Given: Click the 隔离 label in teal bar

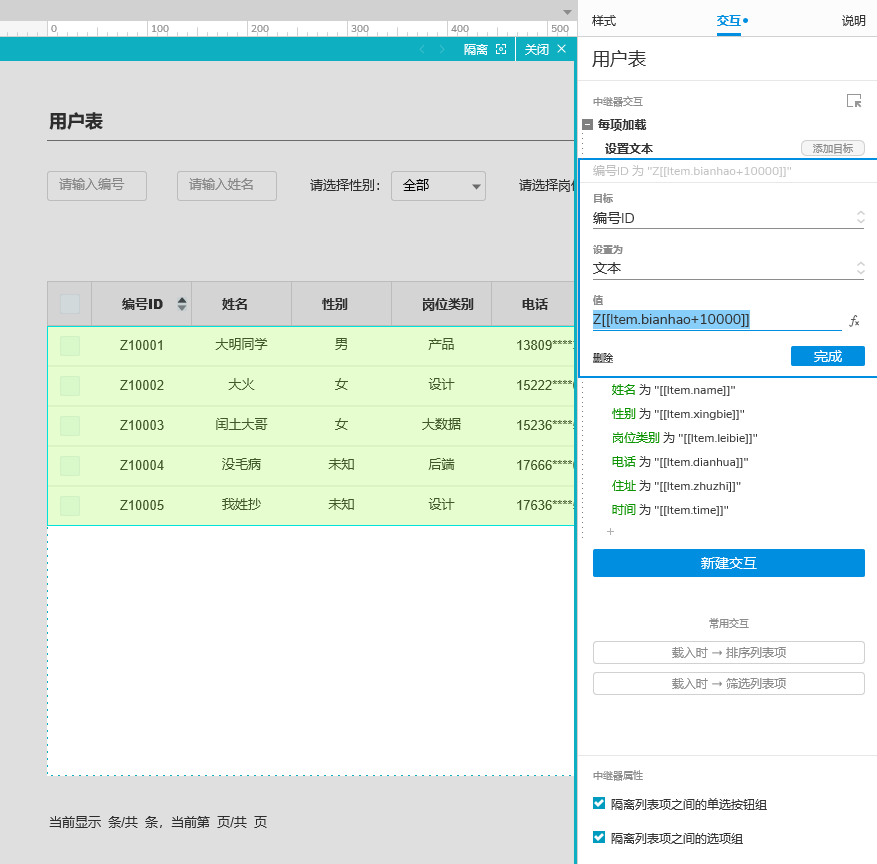Looking at the screenshot, I should click(475, 49).
